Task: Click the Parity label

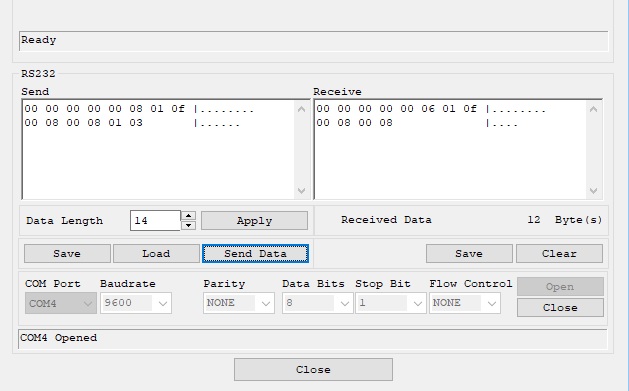Action: [224, 284]
